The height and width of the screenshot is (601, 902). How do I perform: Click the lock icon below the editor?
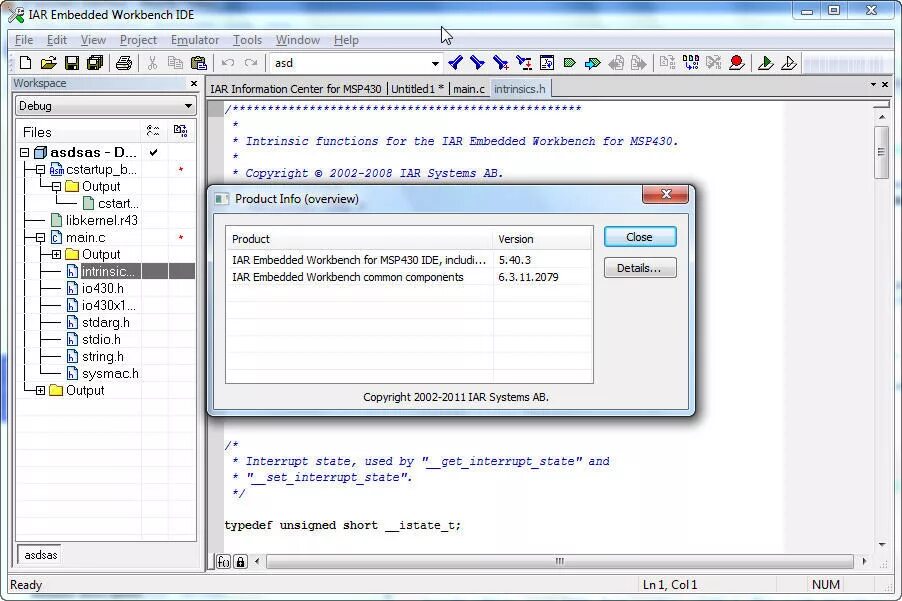(x=240, y=562)
